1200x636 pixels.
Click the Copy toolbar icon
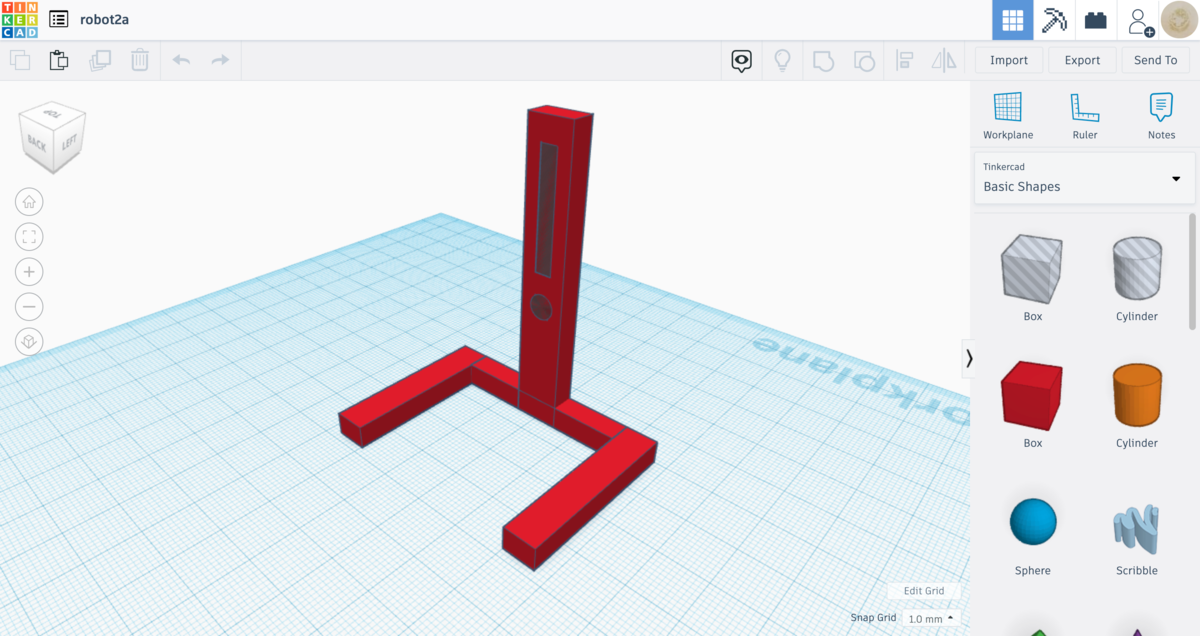coord(20,60)
